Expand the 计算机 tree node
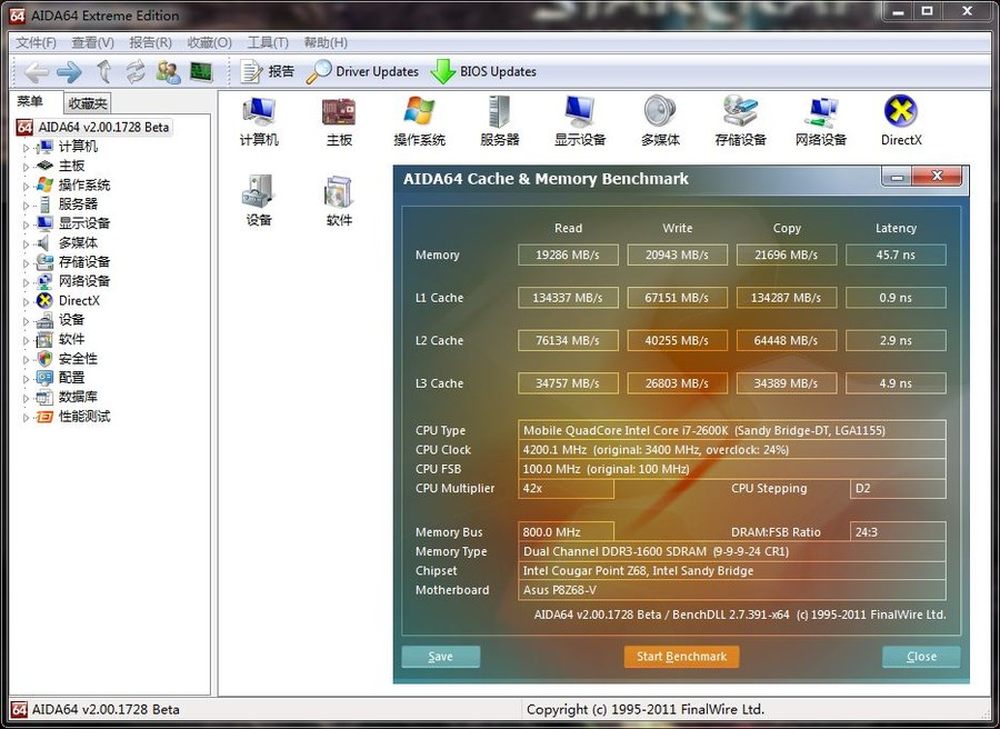The image size is (1000, 729). click(x=26, y=148)
